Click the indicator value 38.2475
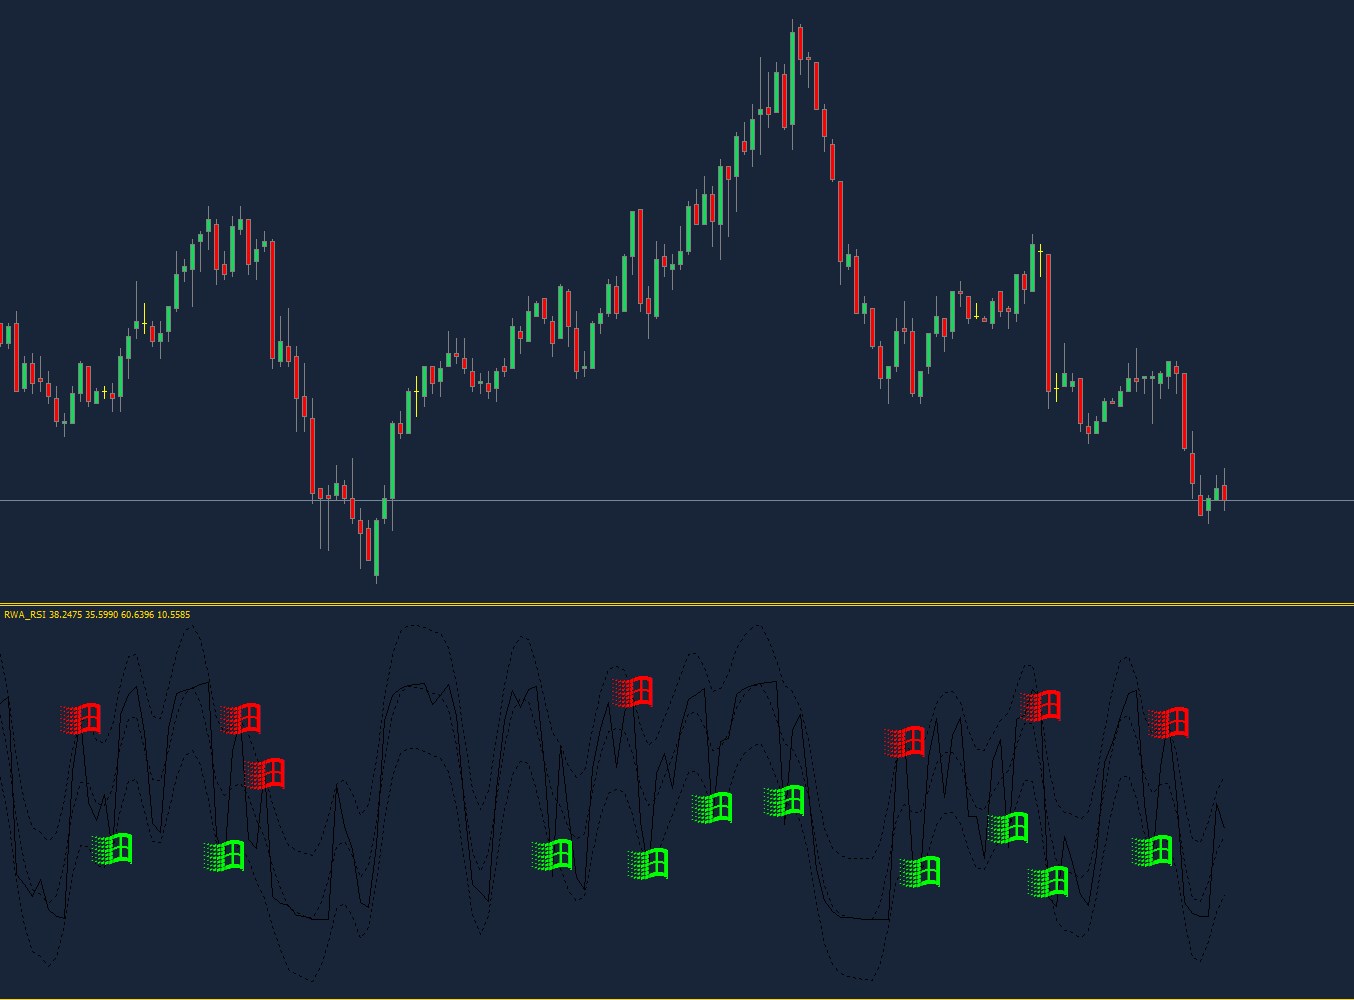The height and width of the screenshot is (1000, 1354). point(65,615)
